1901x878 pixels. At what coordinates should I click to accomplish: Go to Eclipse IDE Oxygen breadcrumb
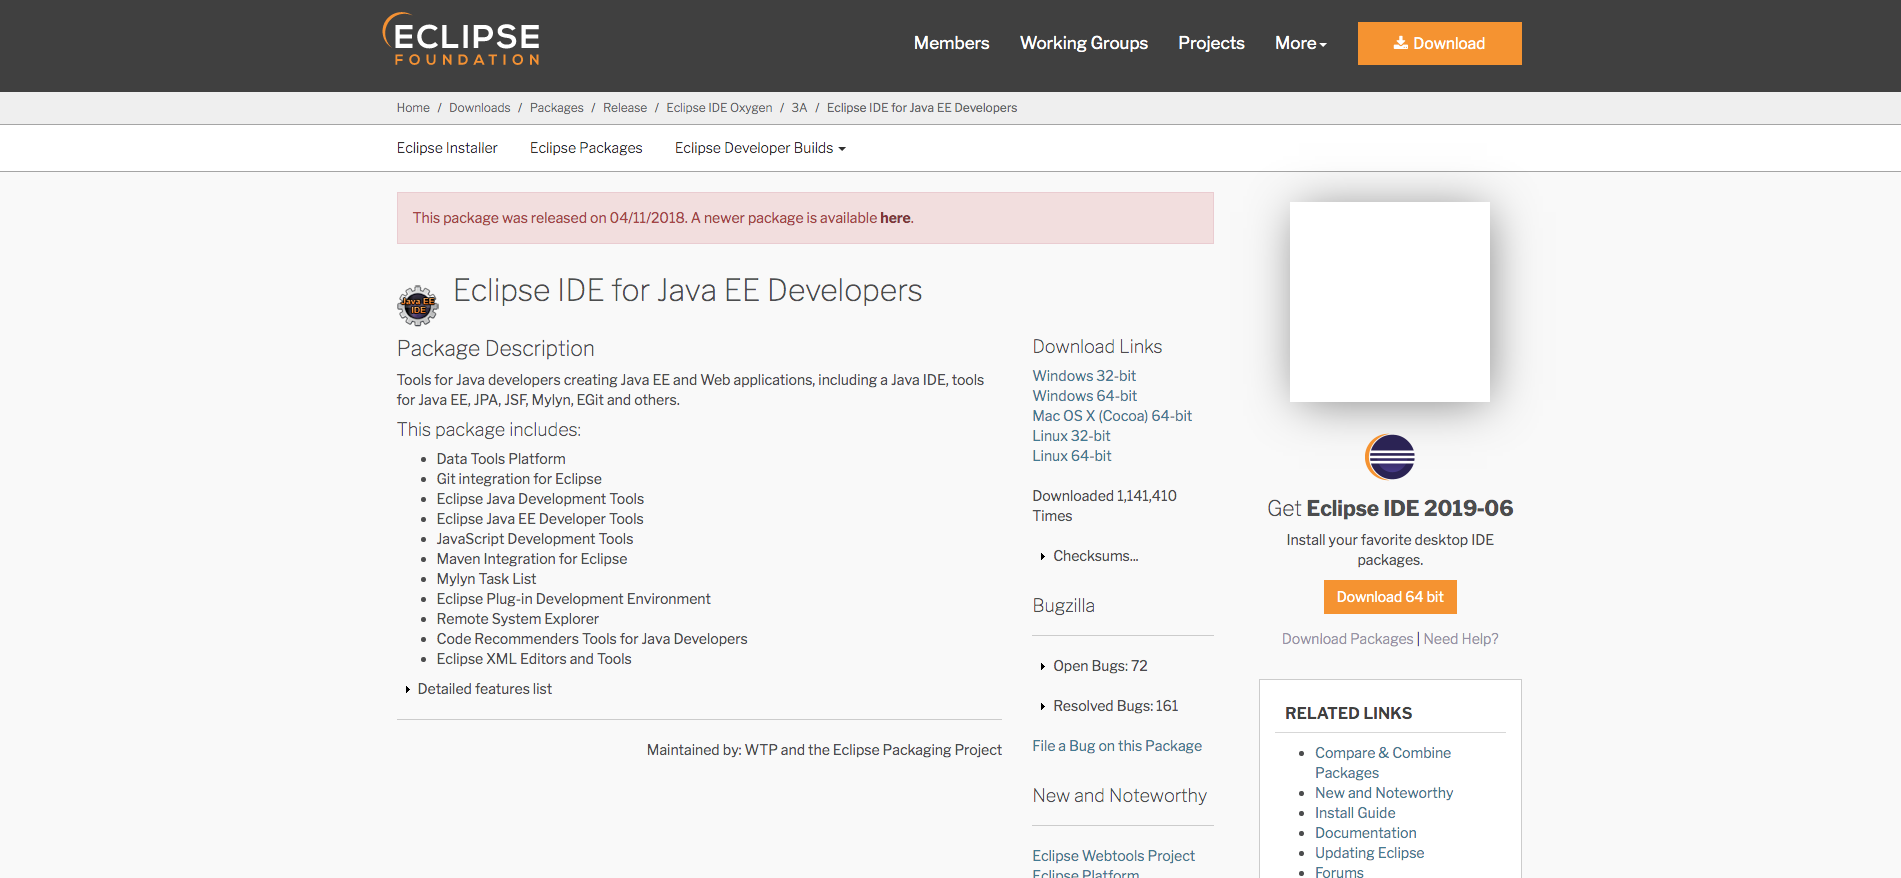pyautogui.click(x=719, y=108)
